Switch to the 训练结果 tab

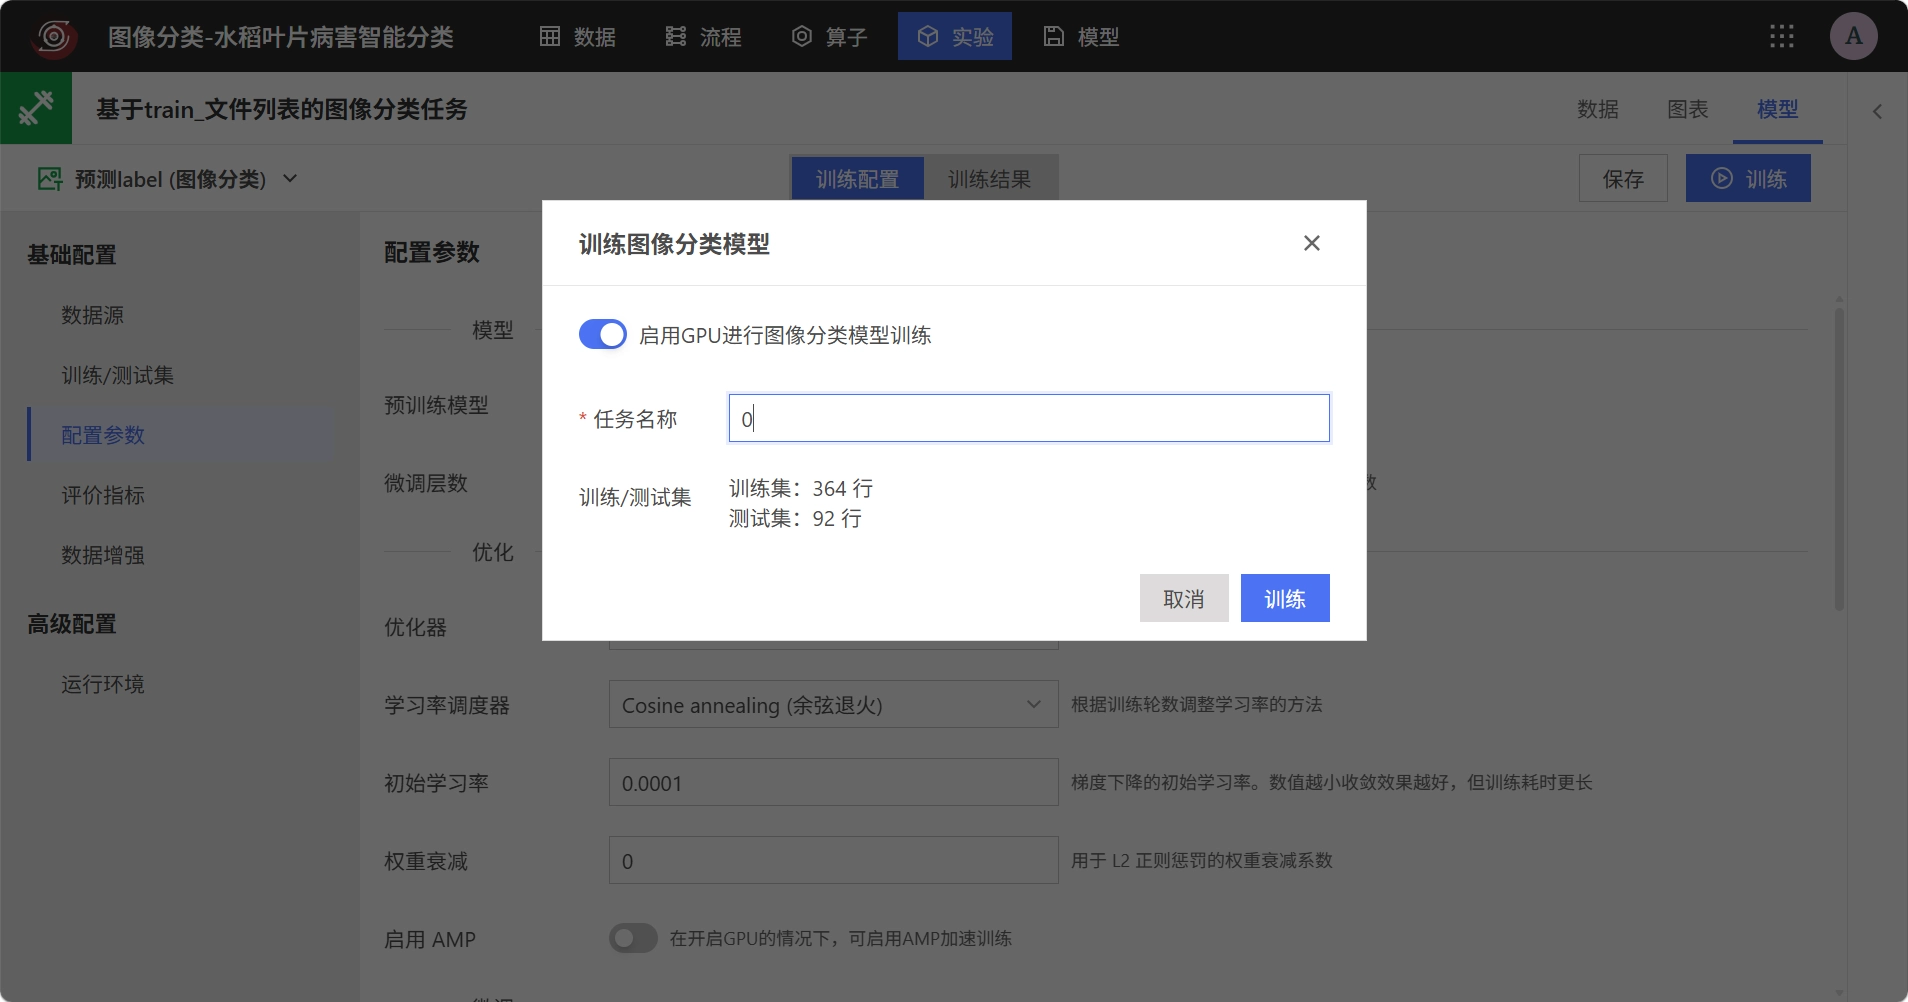click(x=990, y=179)
